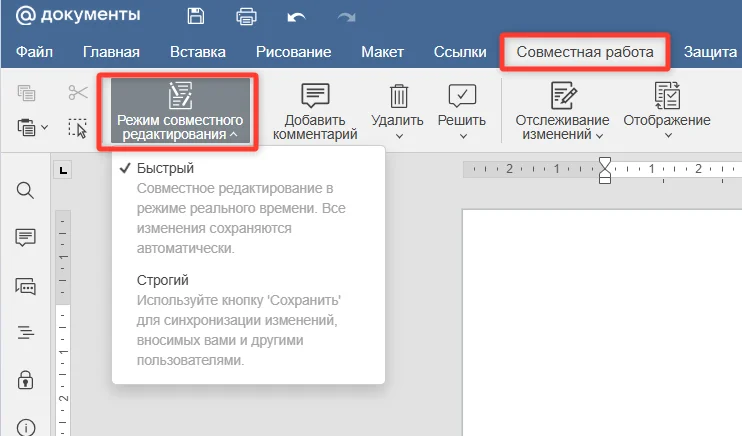
Task: Switch to the Insert tab
Action: (x=198, y=52)
